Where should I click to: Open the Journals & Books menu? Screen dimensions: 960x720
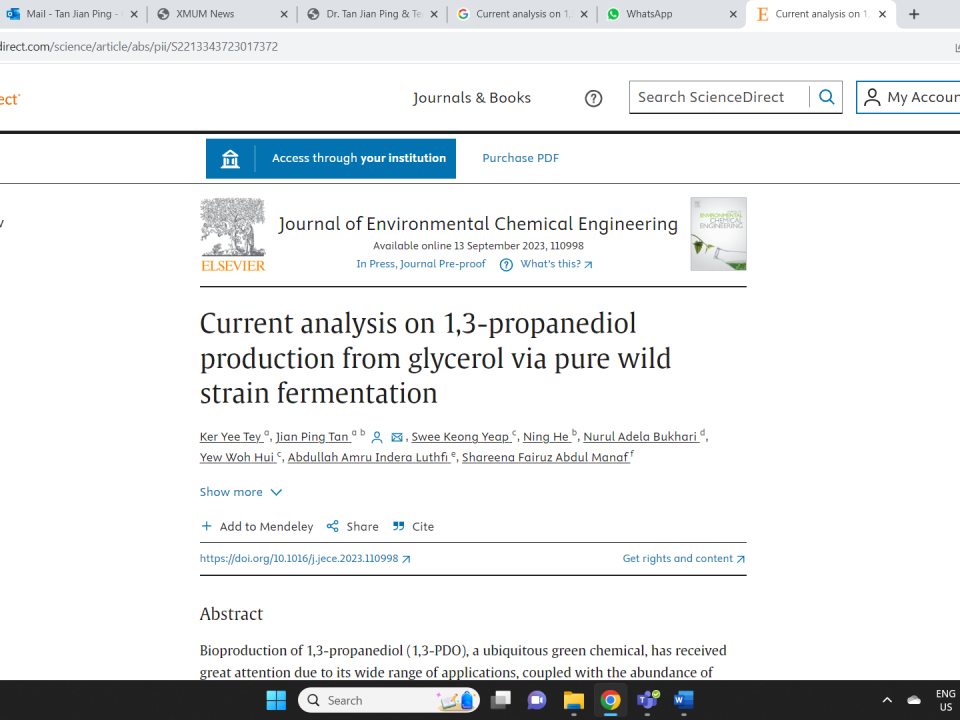tap(471, 98)
